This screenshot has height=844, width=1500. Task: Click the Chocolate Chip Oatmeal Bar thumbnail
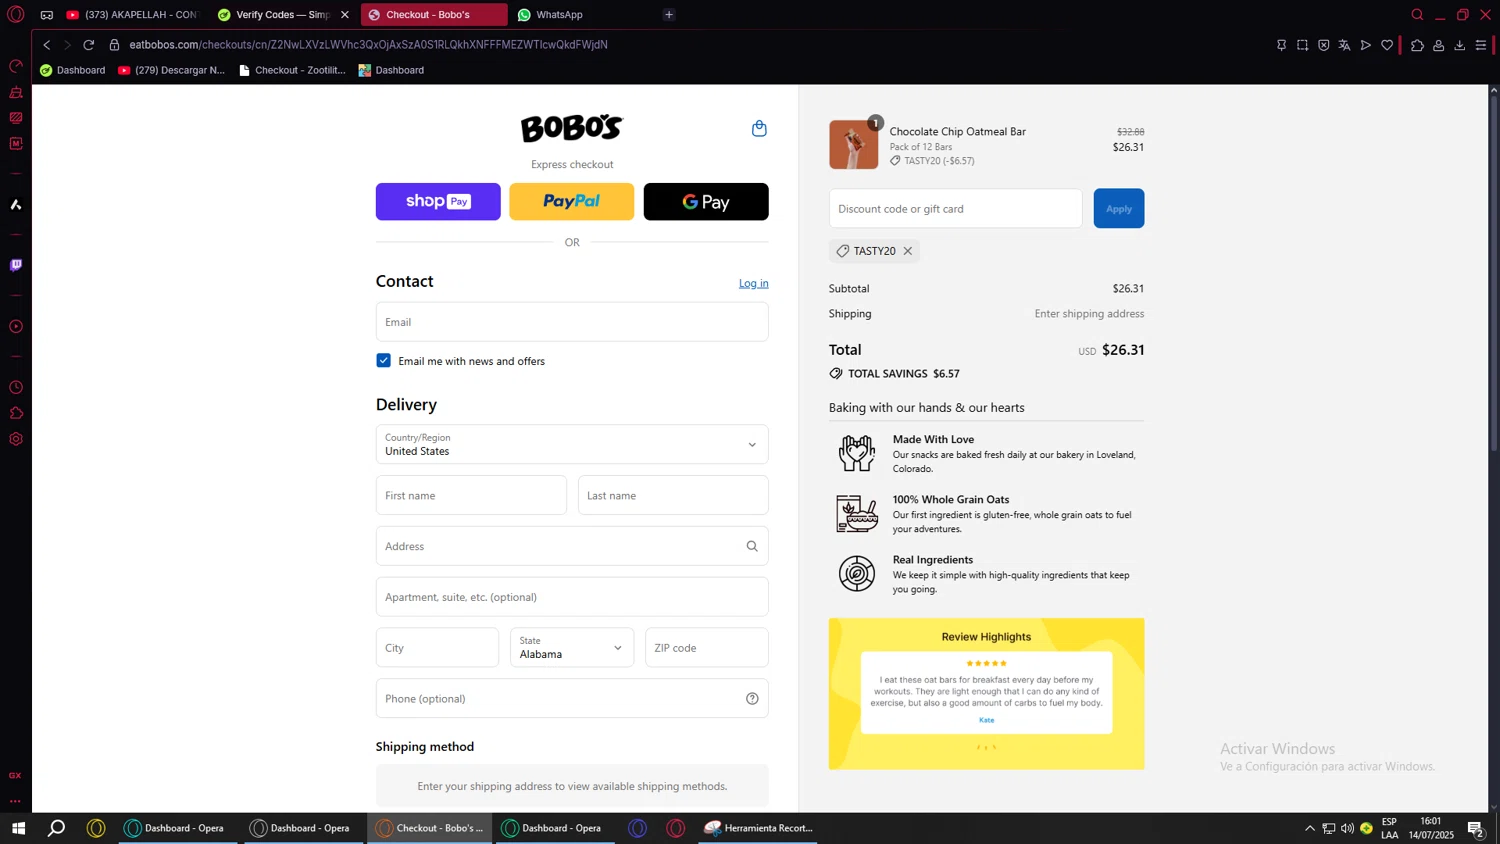854,145
